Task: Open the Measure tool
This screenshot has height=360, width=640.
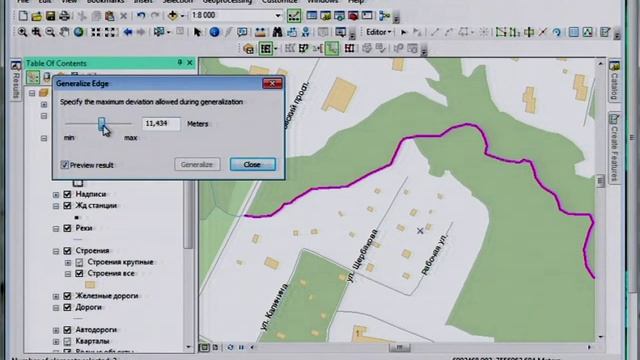Action: (260, 32)
